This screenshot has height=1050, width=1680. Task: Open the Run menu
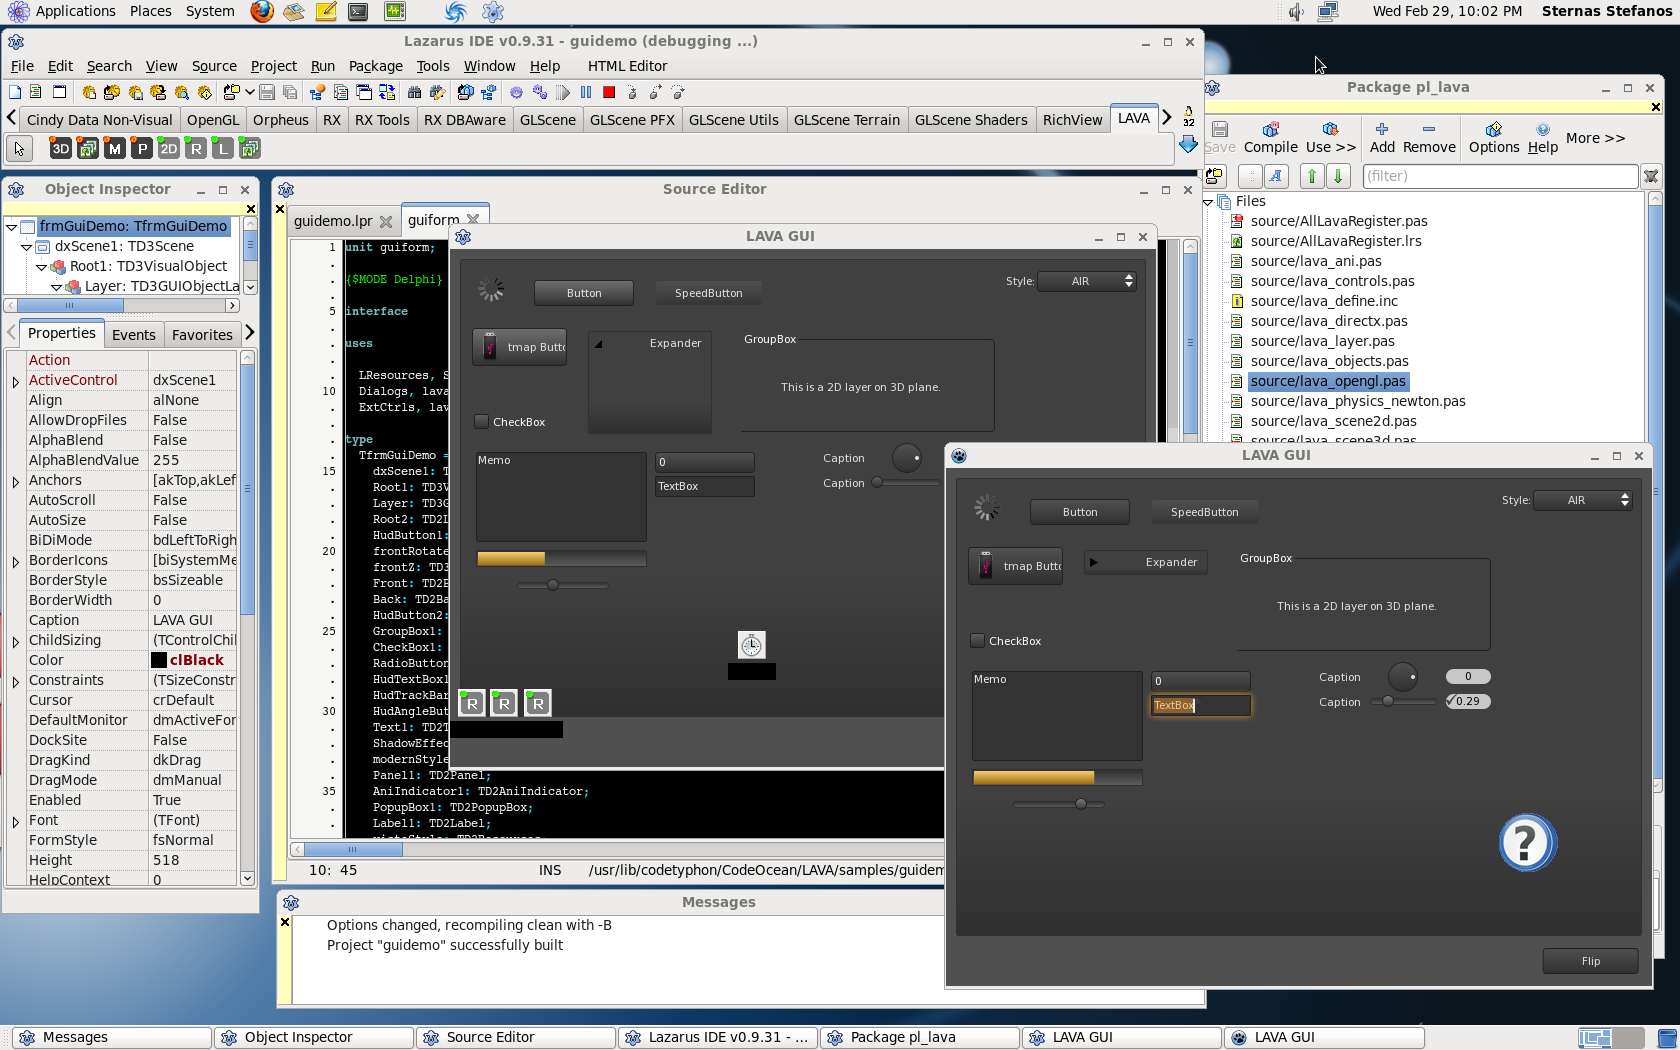pyautogui.click(x=323, y=66)
